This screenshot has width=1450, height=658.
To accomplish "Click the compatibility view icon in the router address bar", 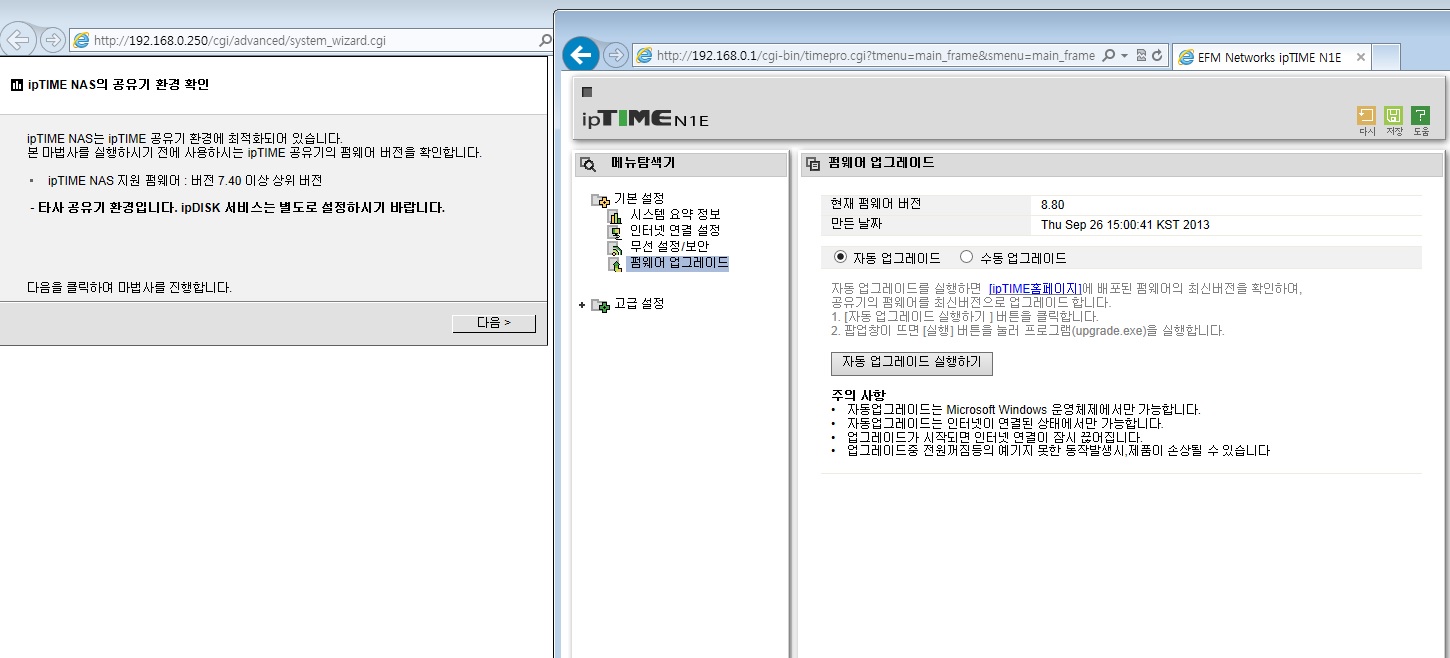I will click(x=1141, y=56).
